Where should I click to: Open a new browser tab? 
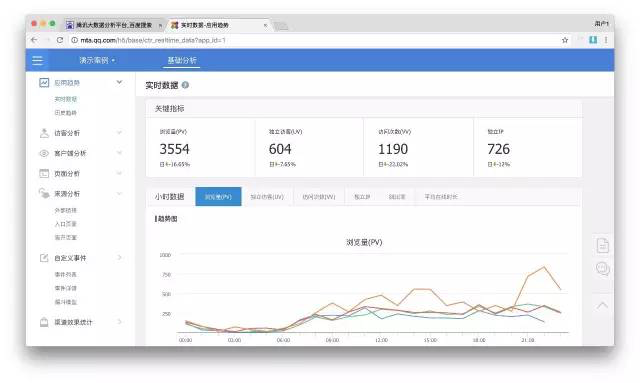point(281,26)
